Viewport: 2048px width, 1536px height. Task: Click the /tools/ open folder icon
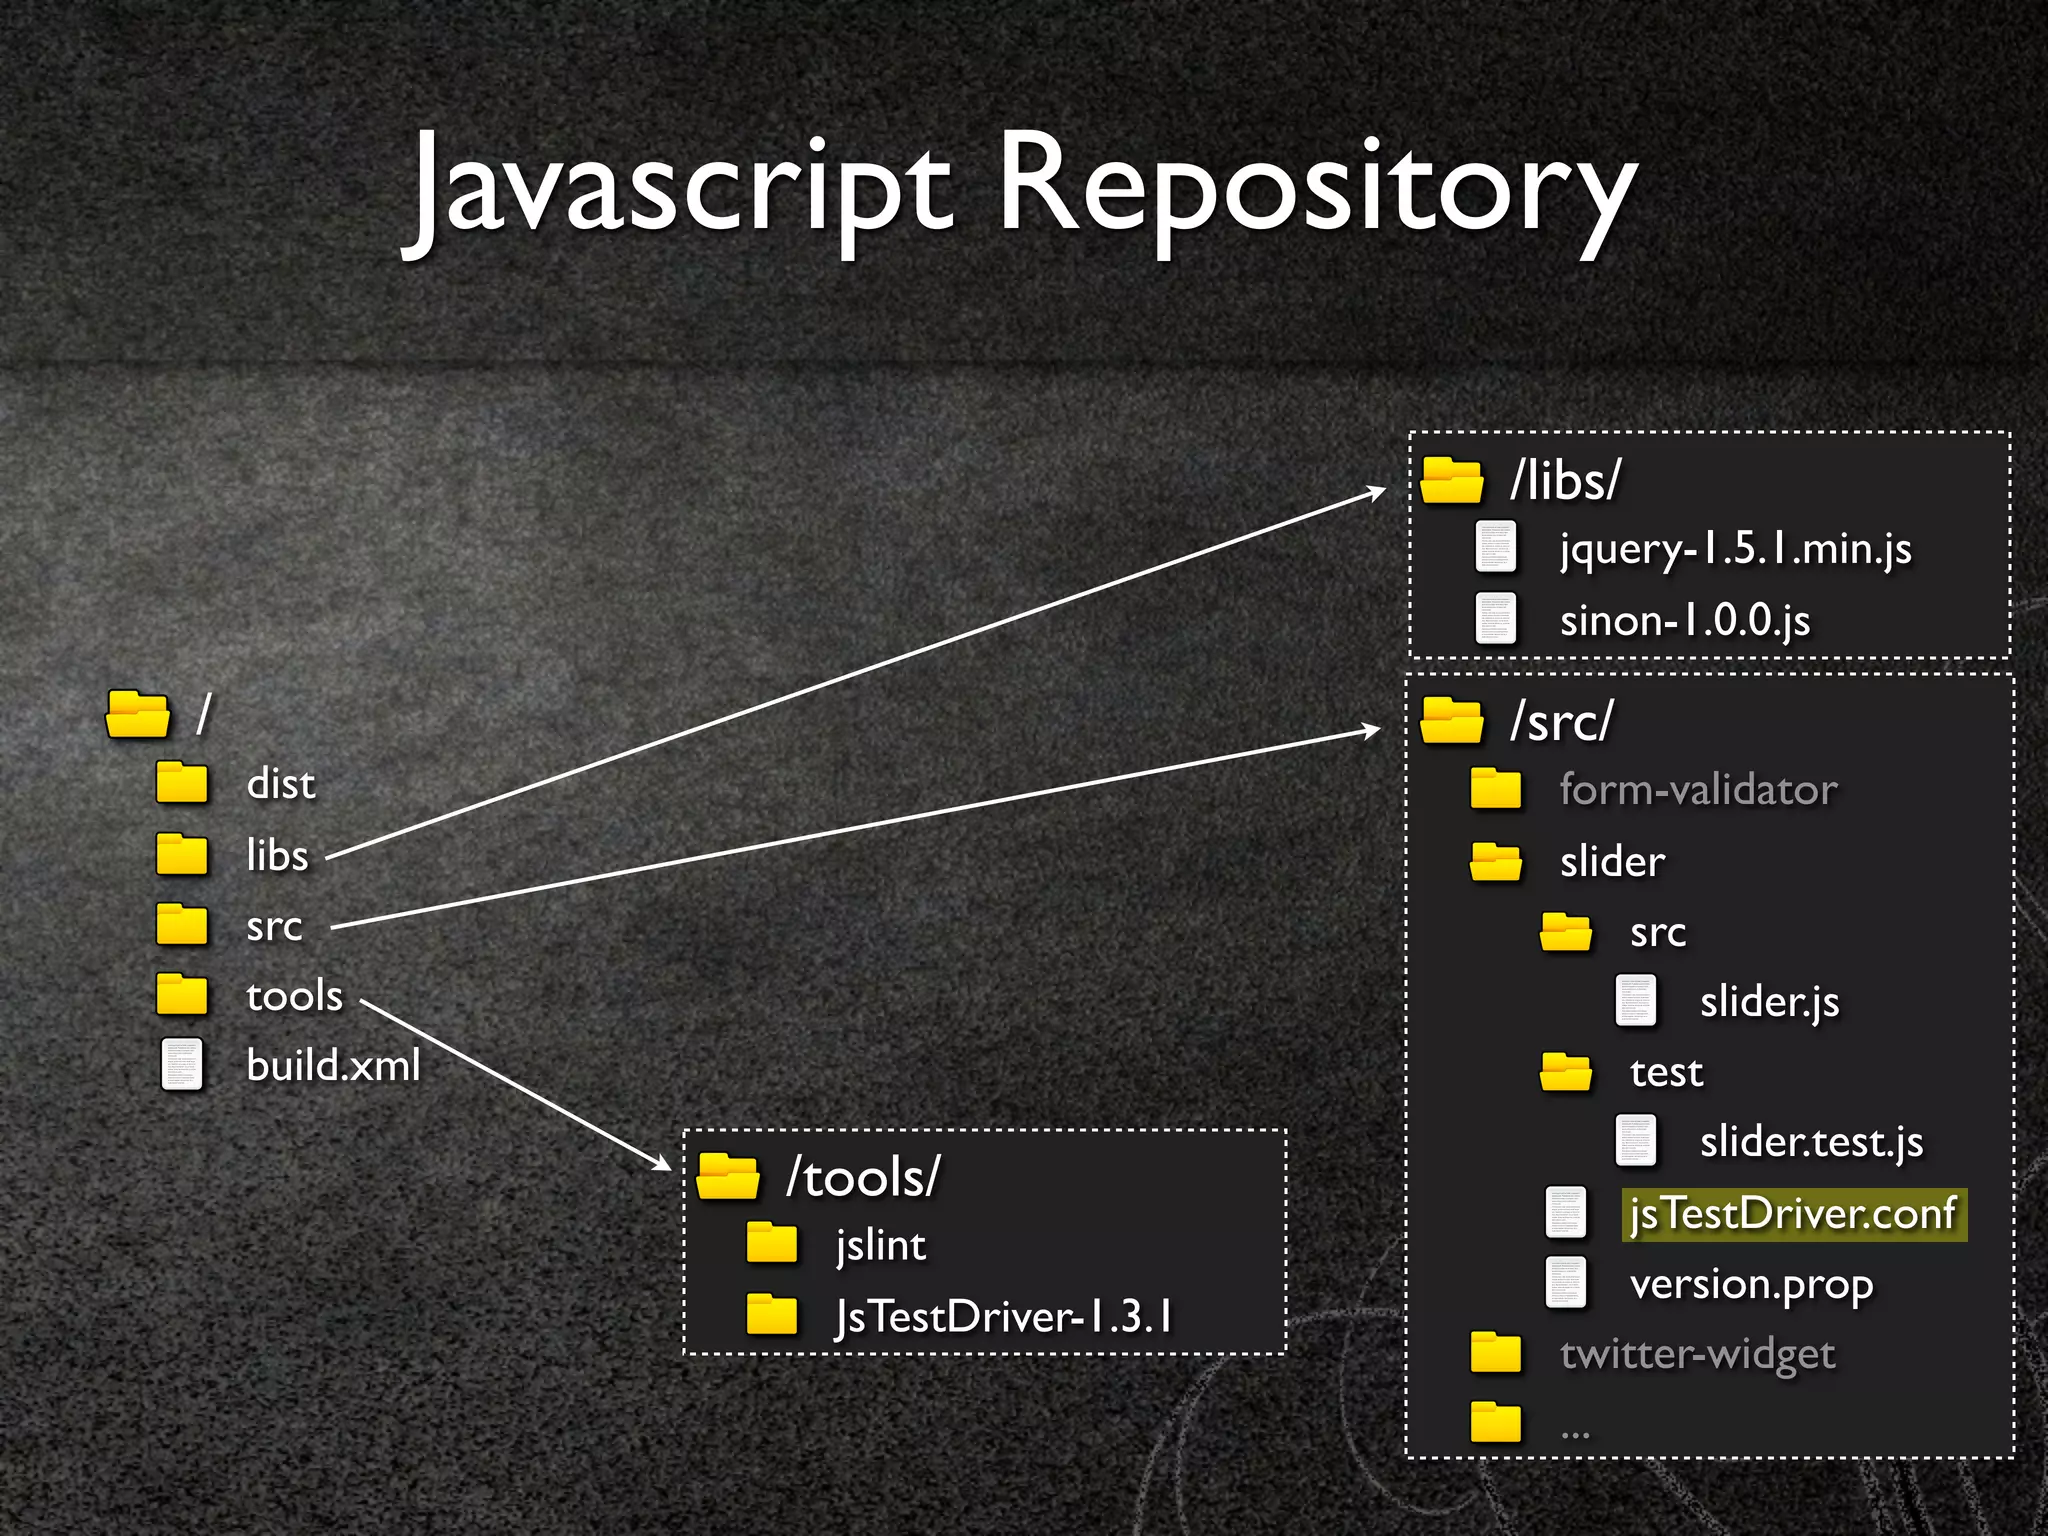[x=727, y=1176]
